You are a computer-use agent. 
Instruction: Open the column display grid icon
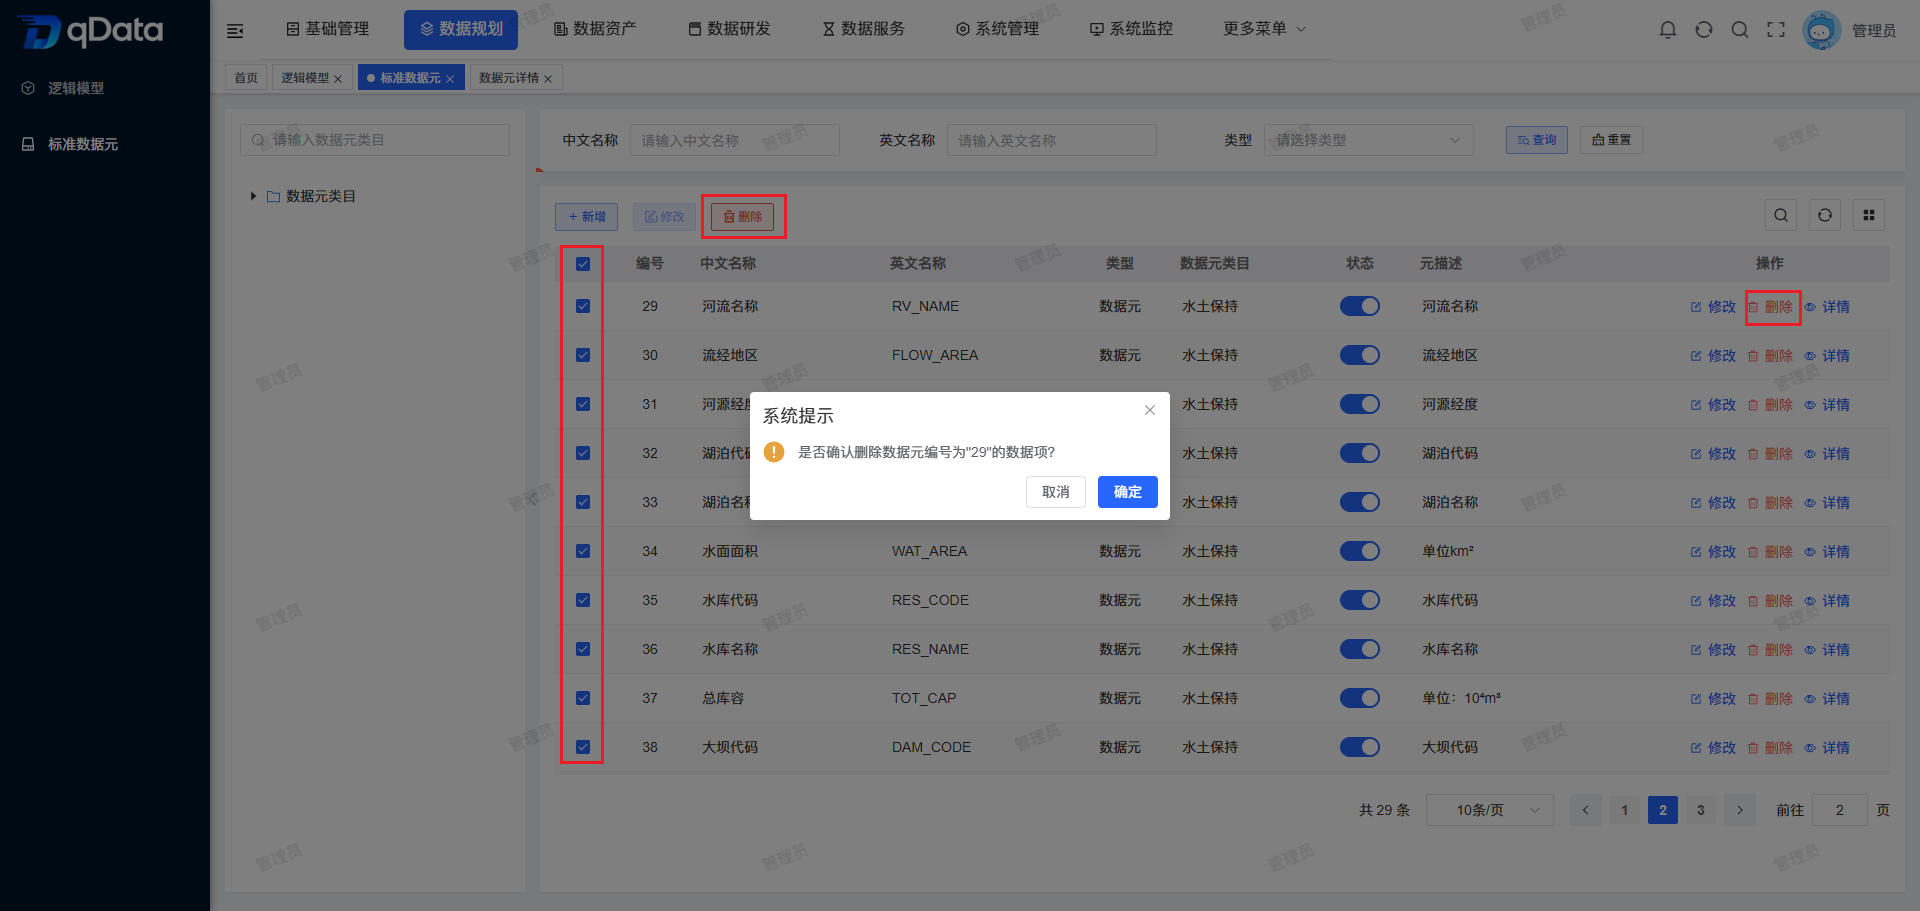1869,215
